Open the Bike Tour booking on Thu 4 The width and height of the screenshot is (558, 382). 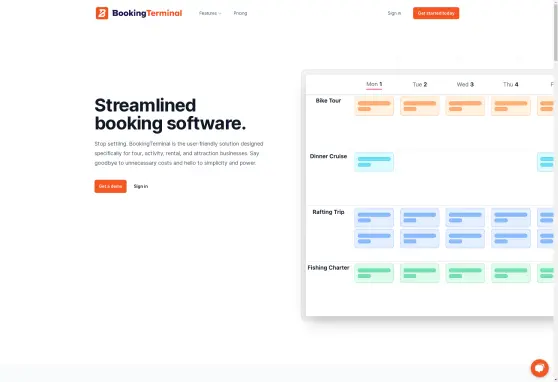[511, 106]
